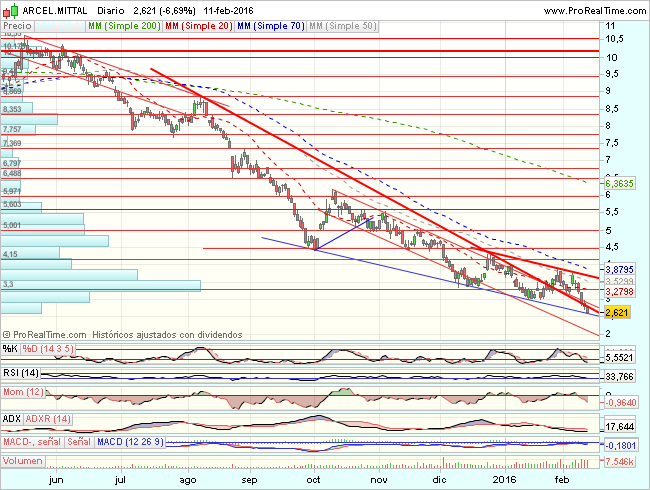Viewport: 650px width, 490px height.
Task: Click the 6,797 volume profile price label
Action: 12,163
